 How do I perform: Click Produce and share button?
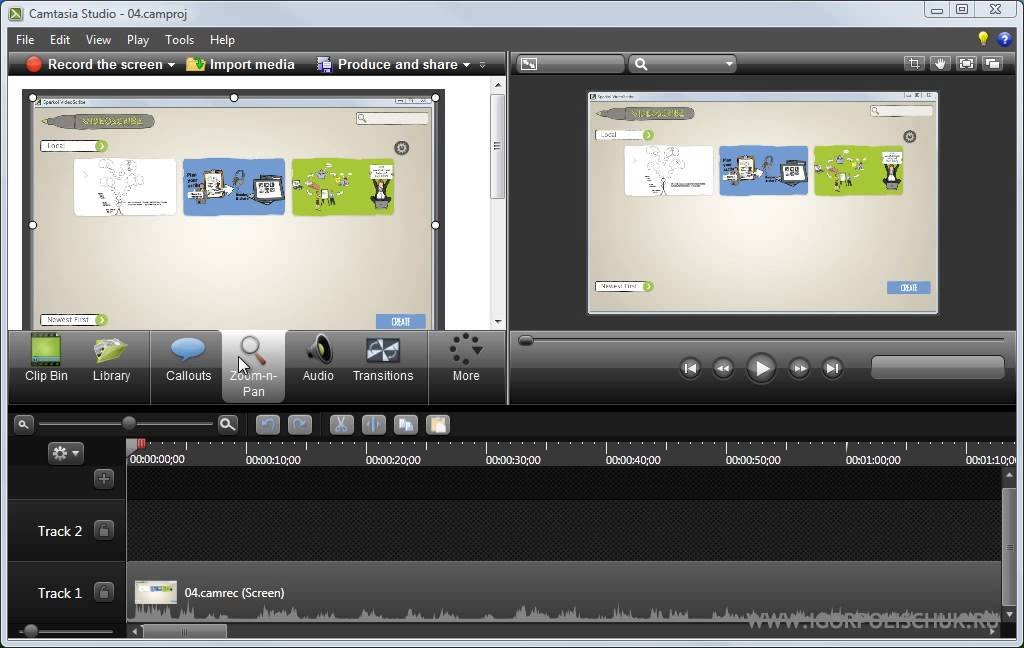pyautogui.click(x=388, y=64)
